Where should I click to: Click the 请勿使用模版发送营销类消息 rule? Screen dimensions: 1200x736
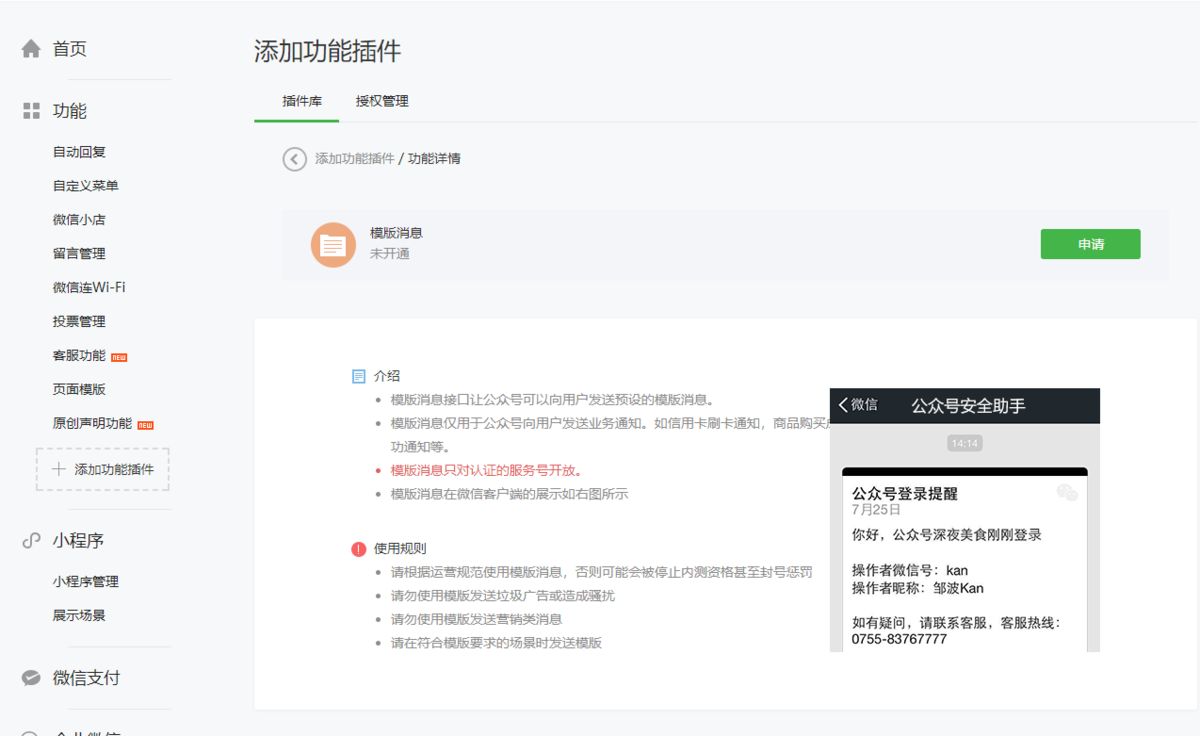[476, 620]
